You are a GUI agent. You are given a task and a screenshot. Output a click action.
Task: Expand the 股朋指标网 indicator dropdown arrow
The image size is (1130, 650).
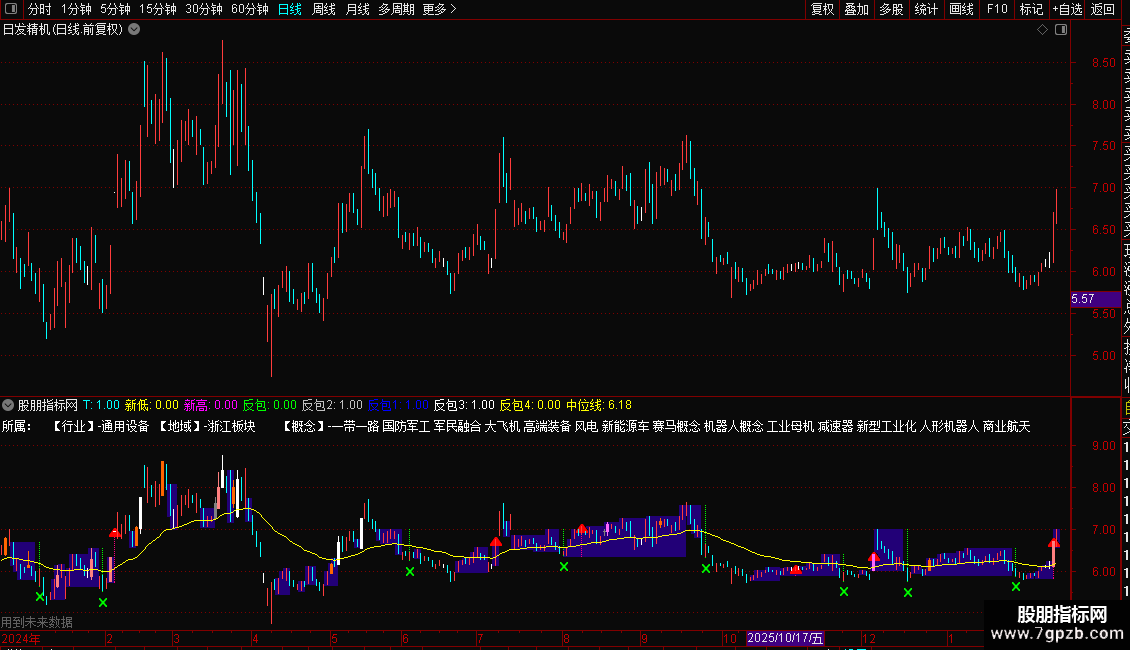[8, 405]
